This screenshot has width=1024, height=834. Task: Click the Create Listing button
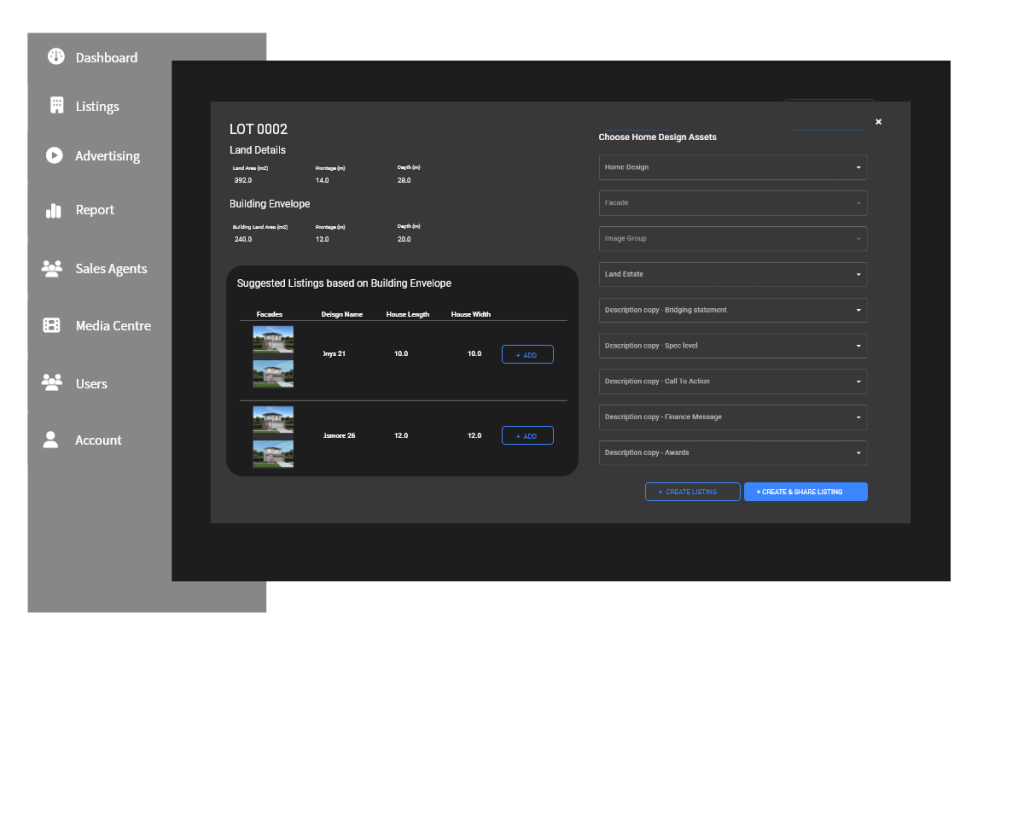click(x=692, y=492)
